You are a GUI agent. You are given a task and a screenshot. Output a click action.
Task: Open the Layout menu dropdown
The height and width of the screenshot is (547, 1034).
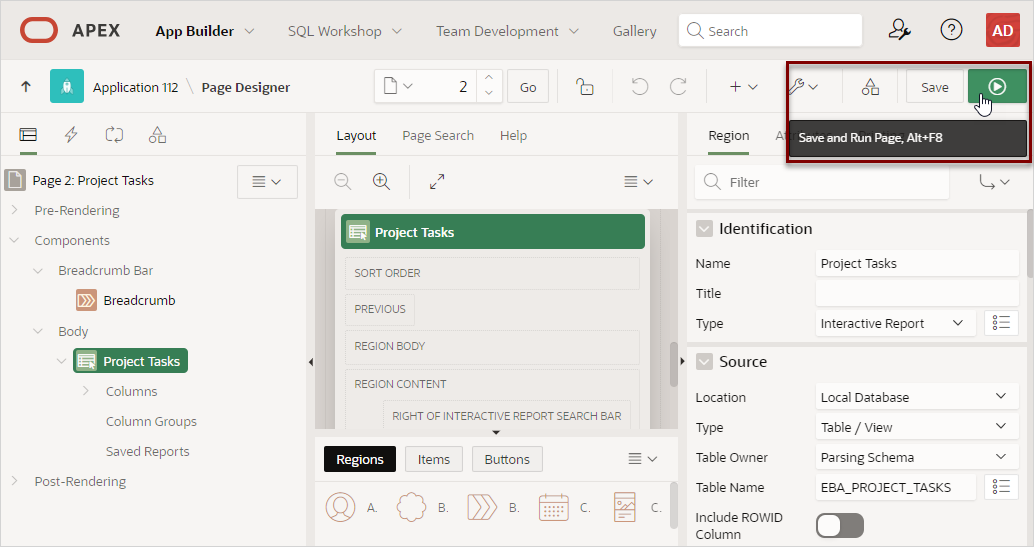point(638,181)
